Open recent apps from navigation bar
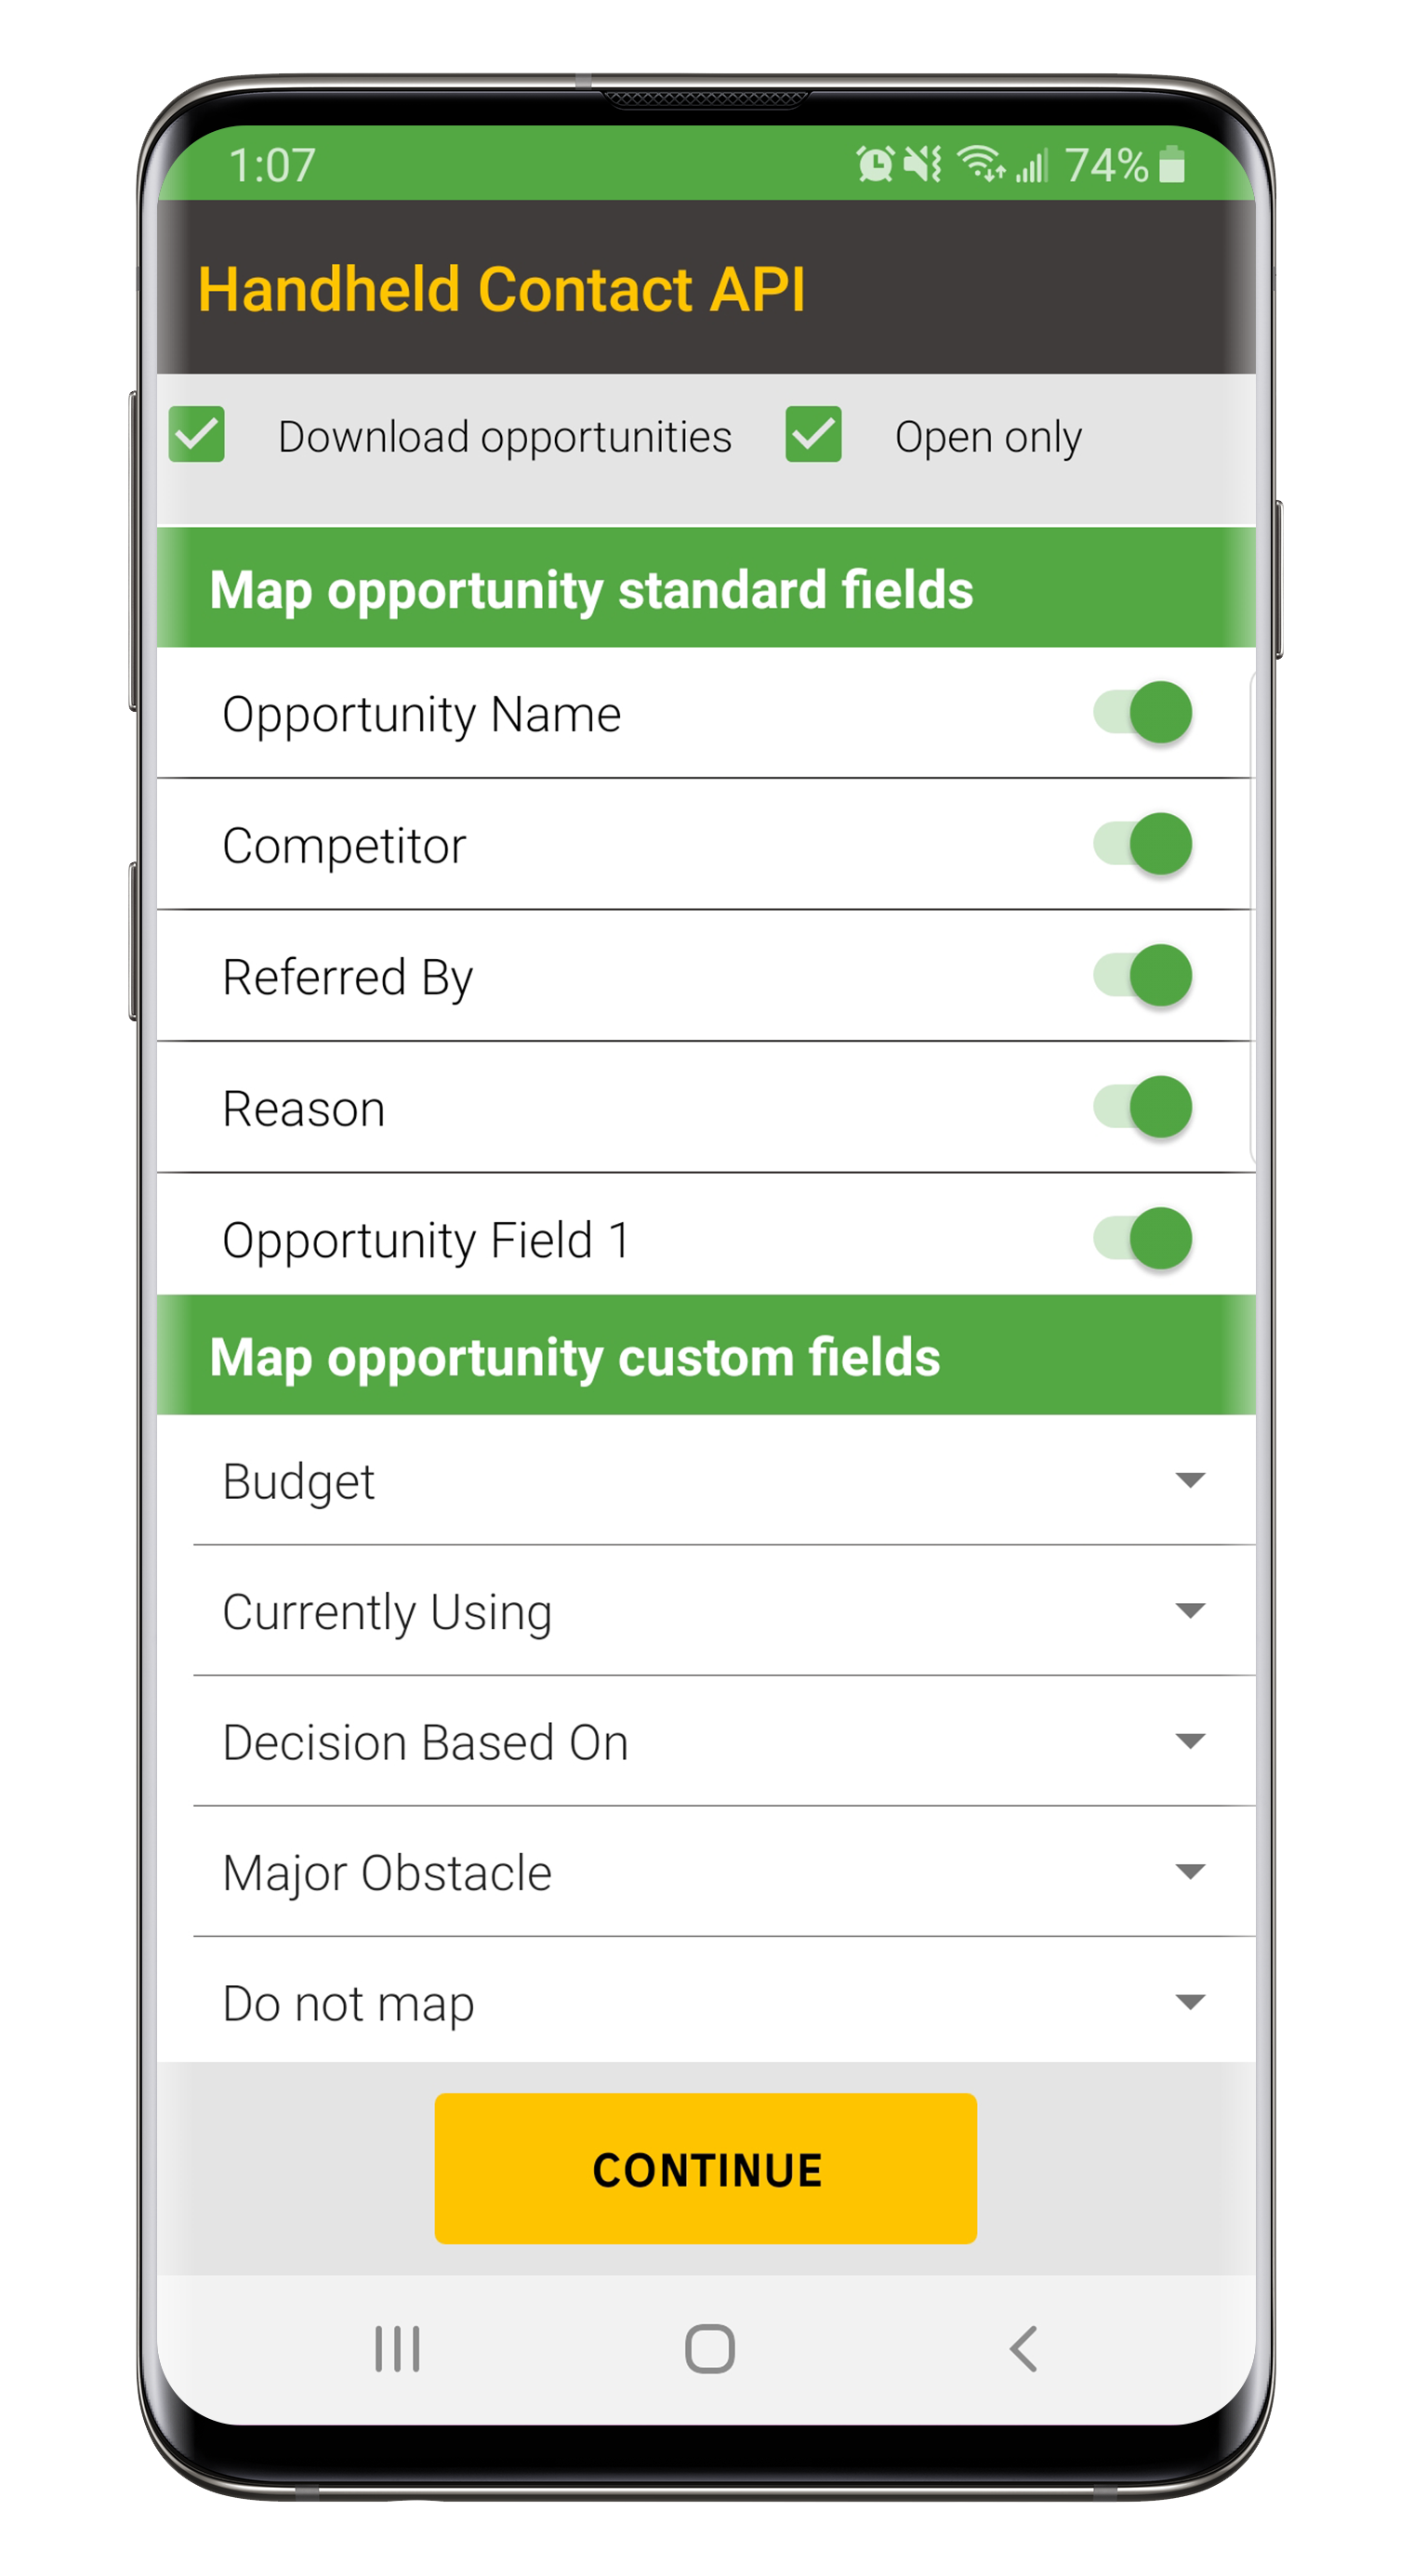 tap(397, 2348)
